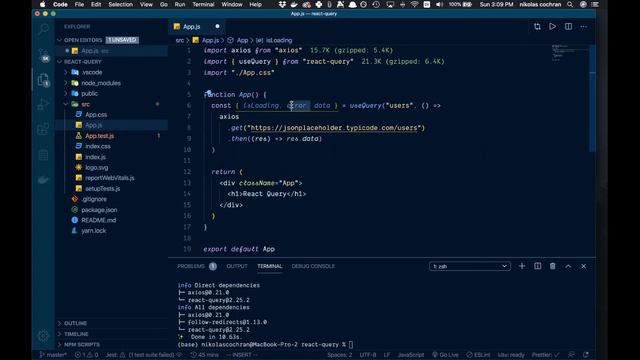The image size is (640, 360).
Task: Open the Explorer view icon
Action: click(x=43, y=80)
